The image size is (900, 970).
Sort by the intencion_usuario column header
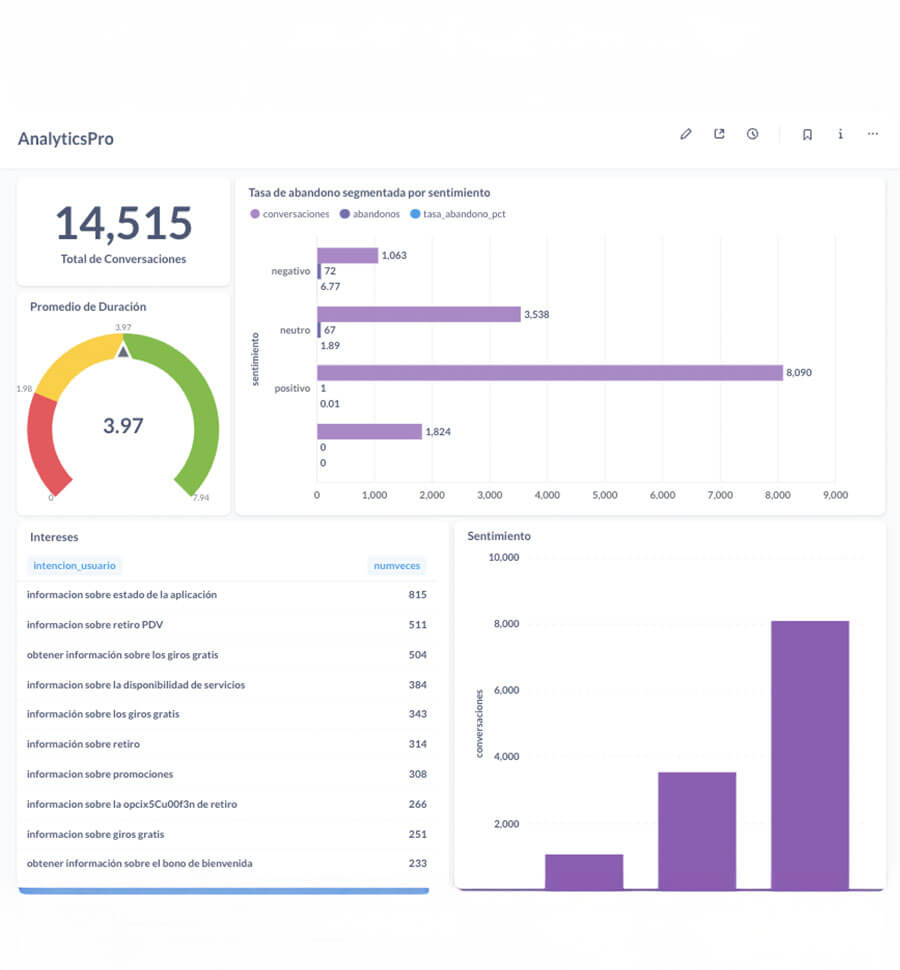pos(74,566)
